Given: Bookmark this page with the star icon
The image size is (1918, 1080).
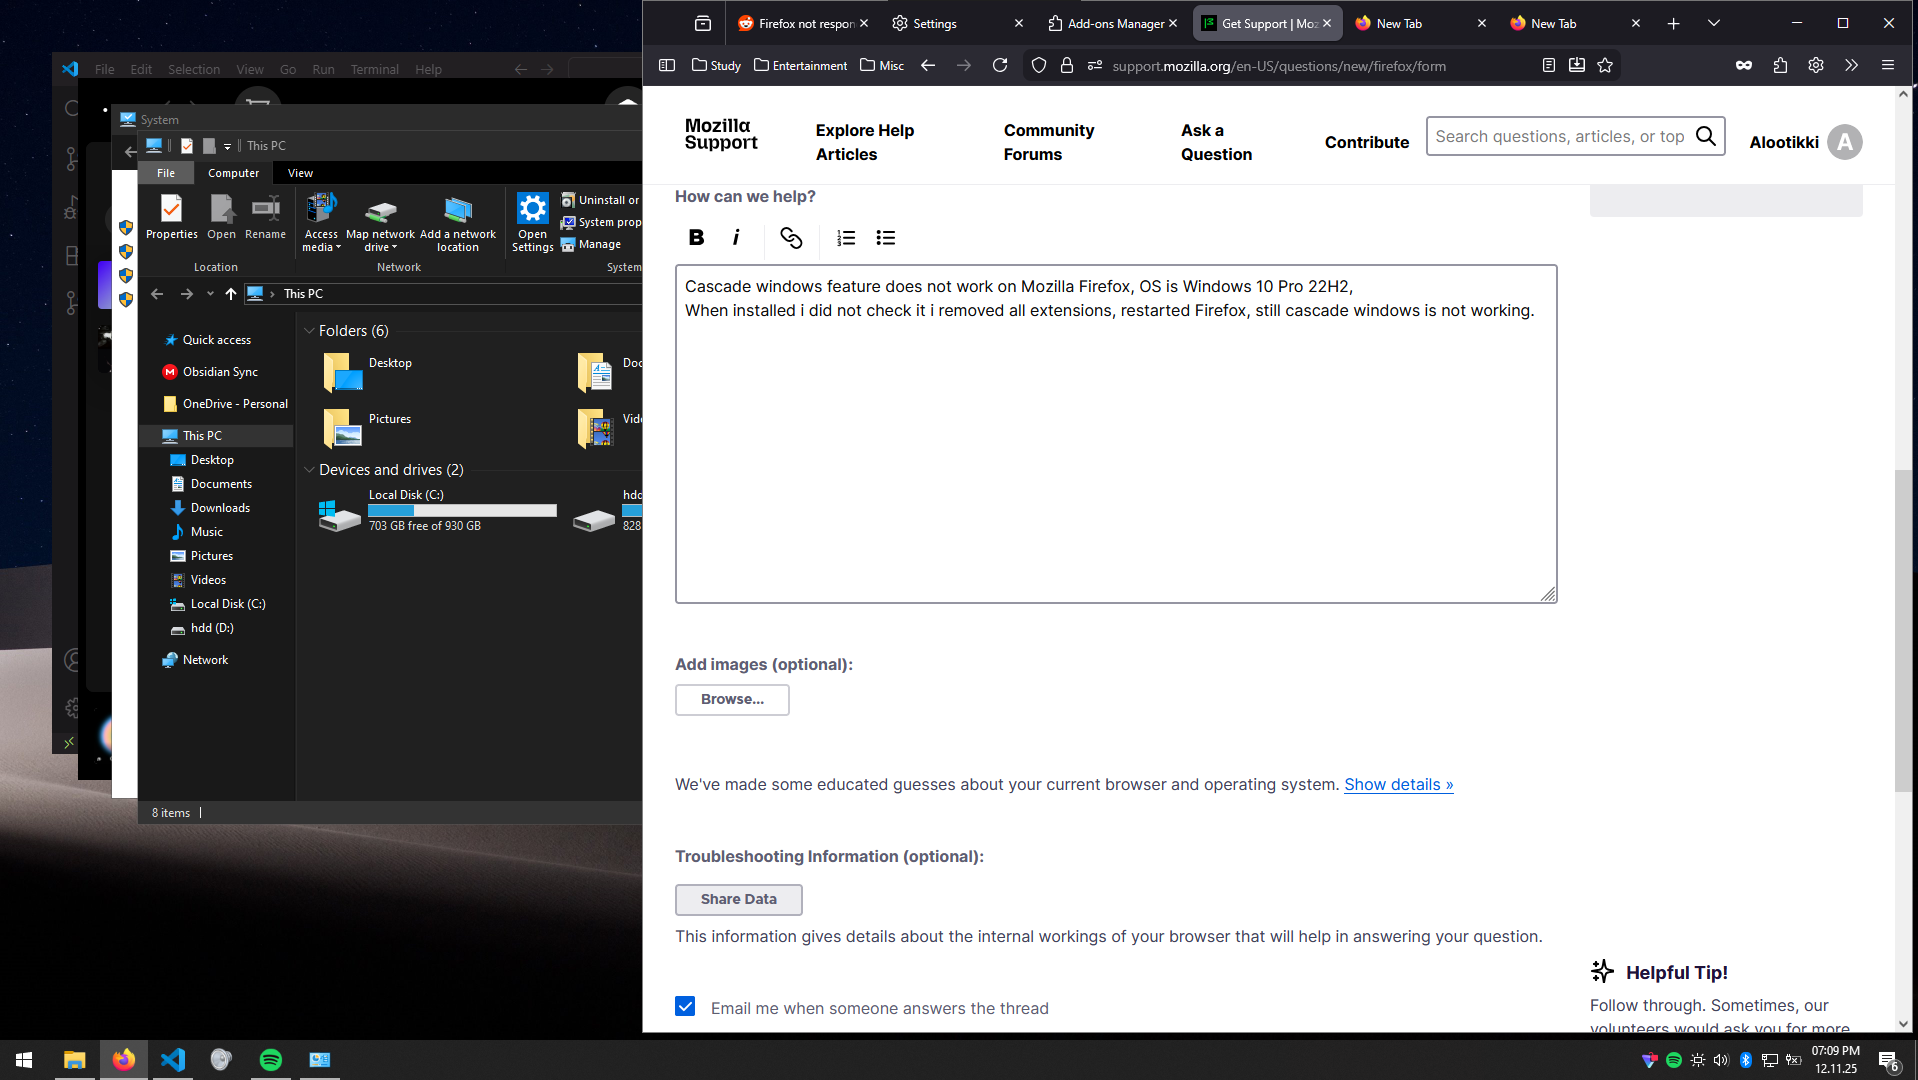Looking at the screenshot, I should point(1605,66).
